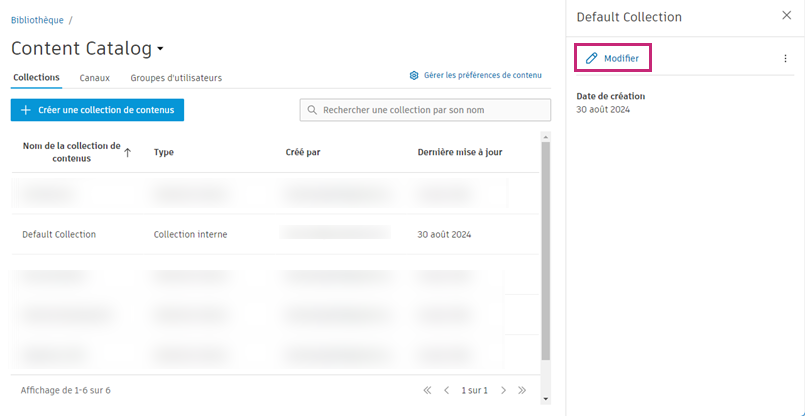Focus the Rechercher une collection search field

(x=425, y=110)
